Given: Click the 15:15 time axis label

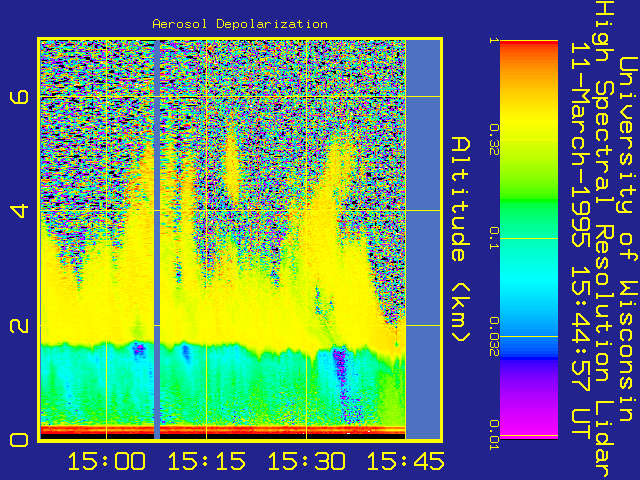Looking at the screenshot, I should coord(207,462).
